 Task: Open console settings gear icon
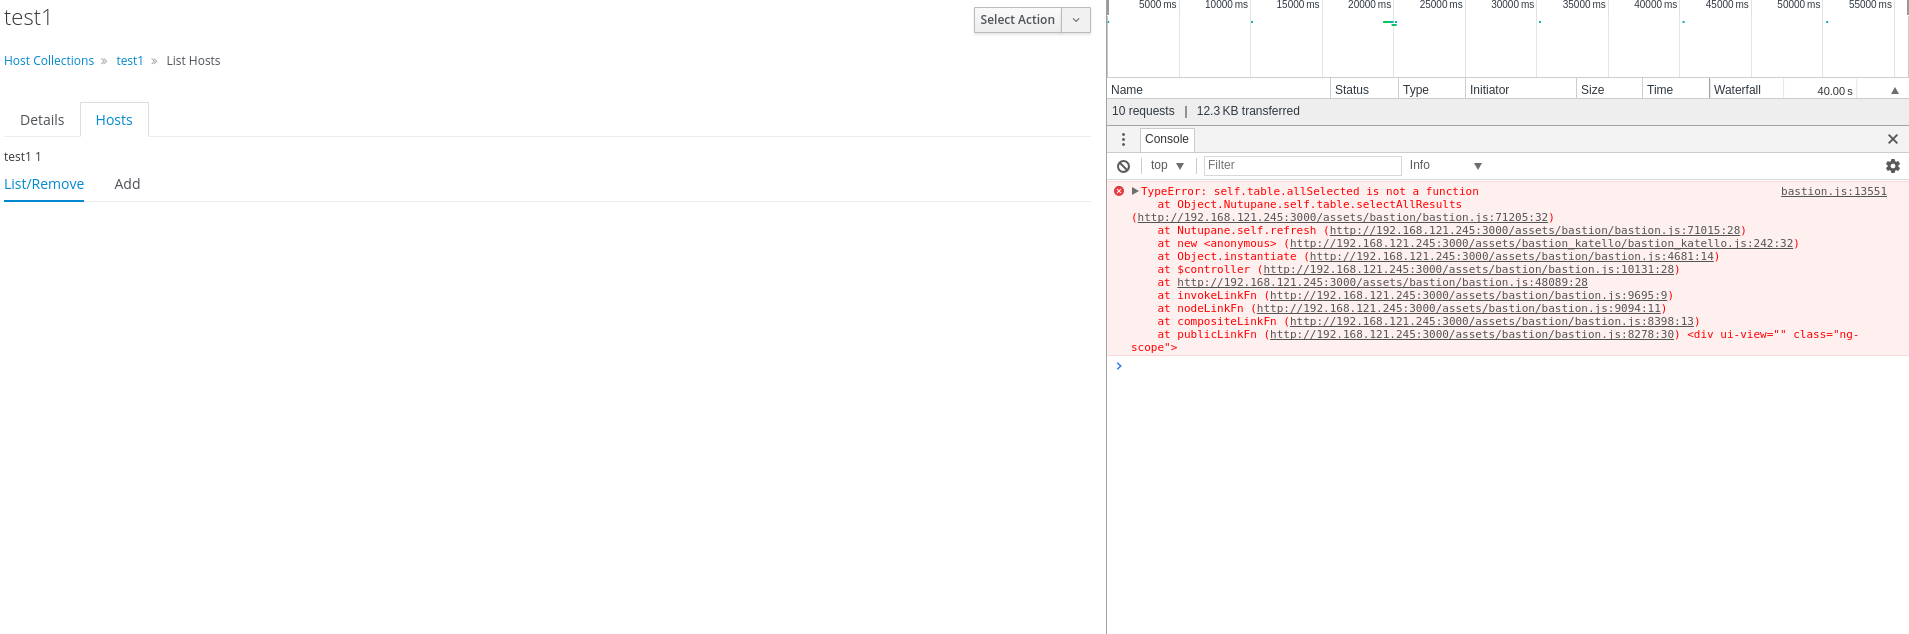1892,166
